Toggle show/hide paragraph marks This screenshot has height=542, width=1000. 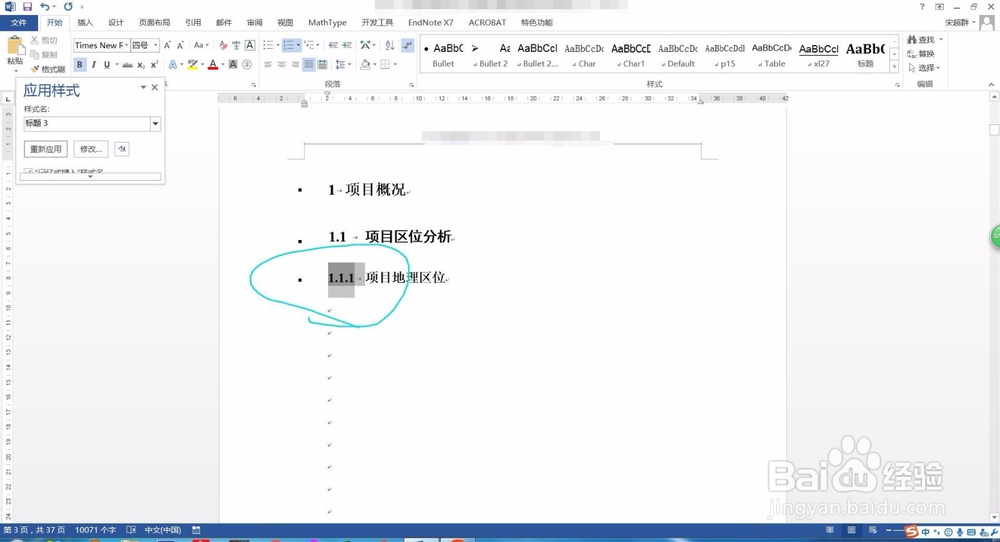tap(408, 45)
